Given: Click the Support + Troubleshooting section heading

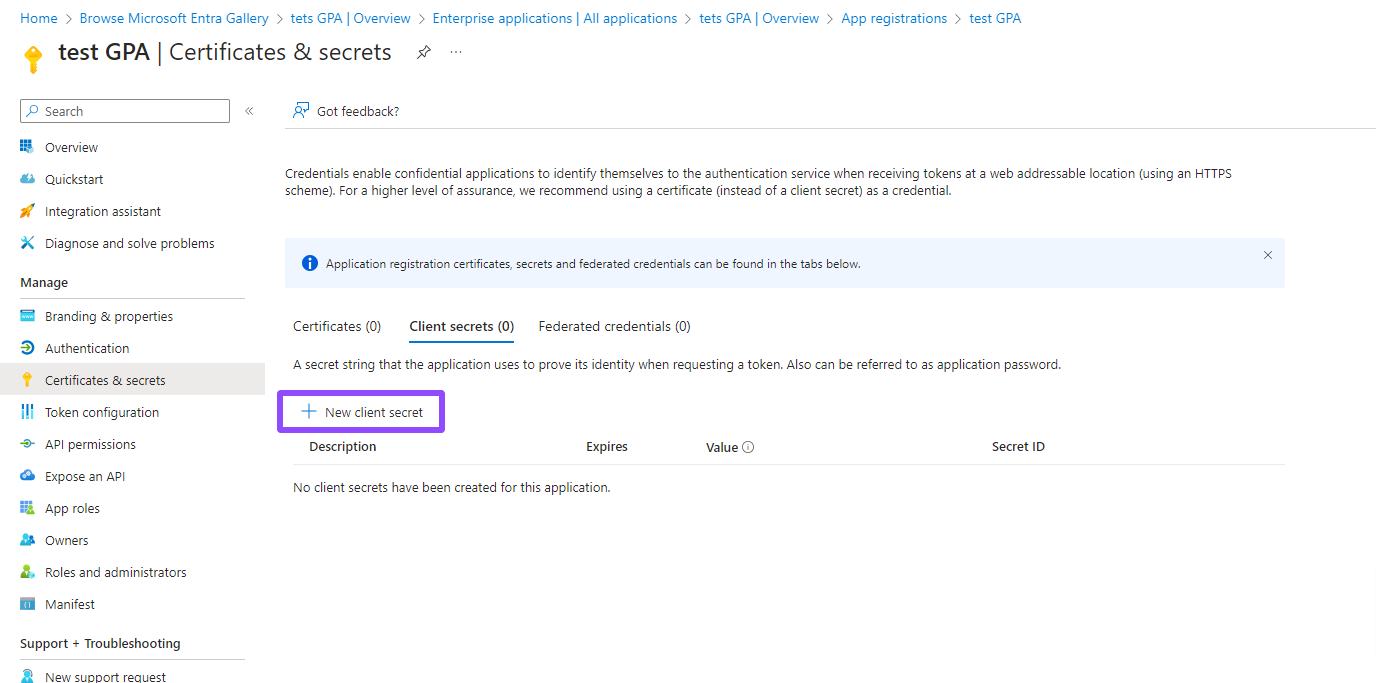Looking at the screenshot, I should [x=100, y=644].
